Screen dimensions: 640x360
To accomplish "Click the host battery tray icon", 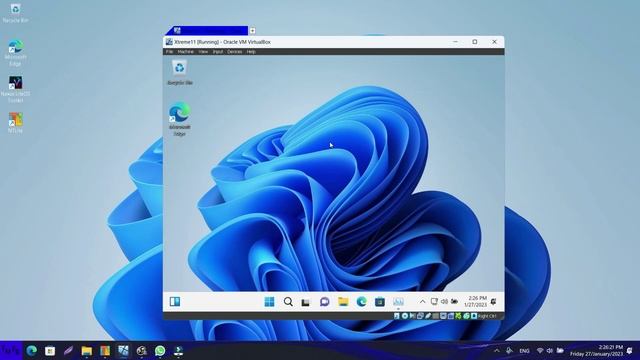I will 560,351.
